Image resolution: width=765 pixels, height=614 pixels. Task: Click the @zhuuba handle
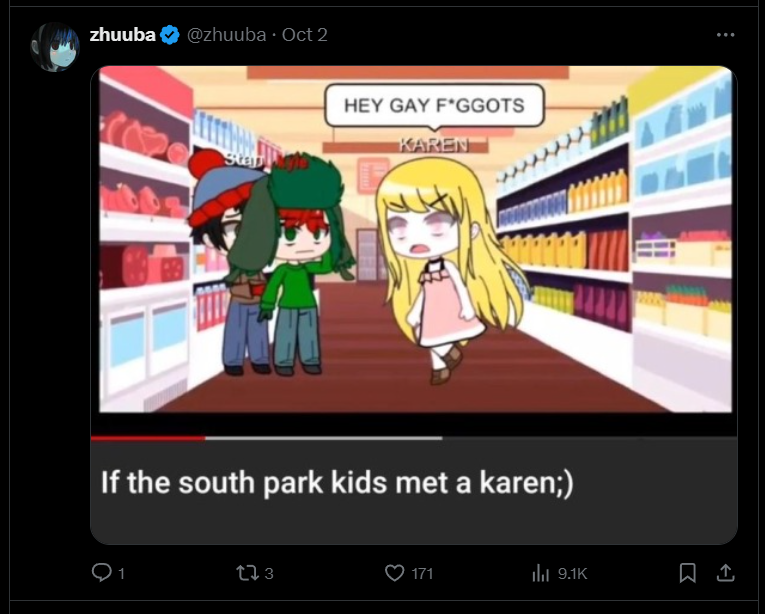226,35
